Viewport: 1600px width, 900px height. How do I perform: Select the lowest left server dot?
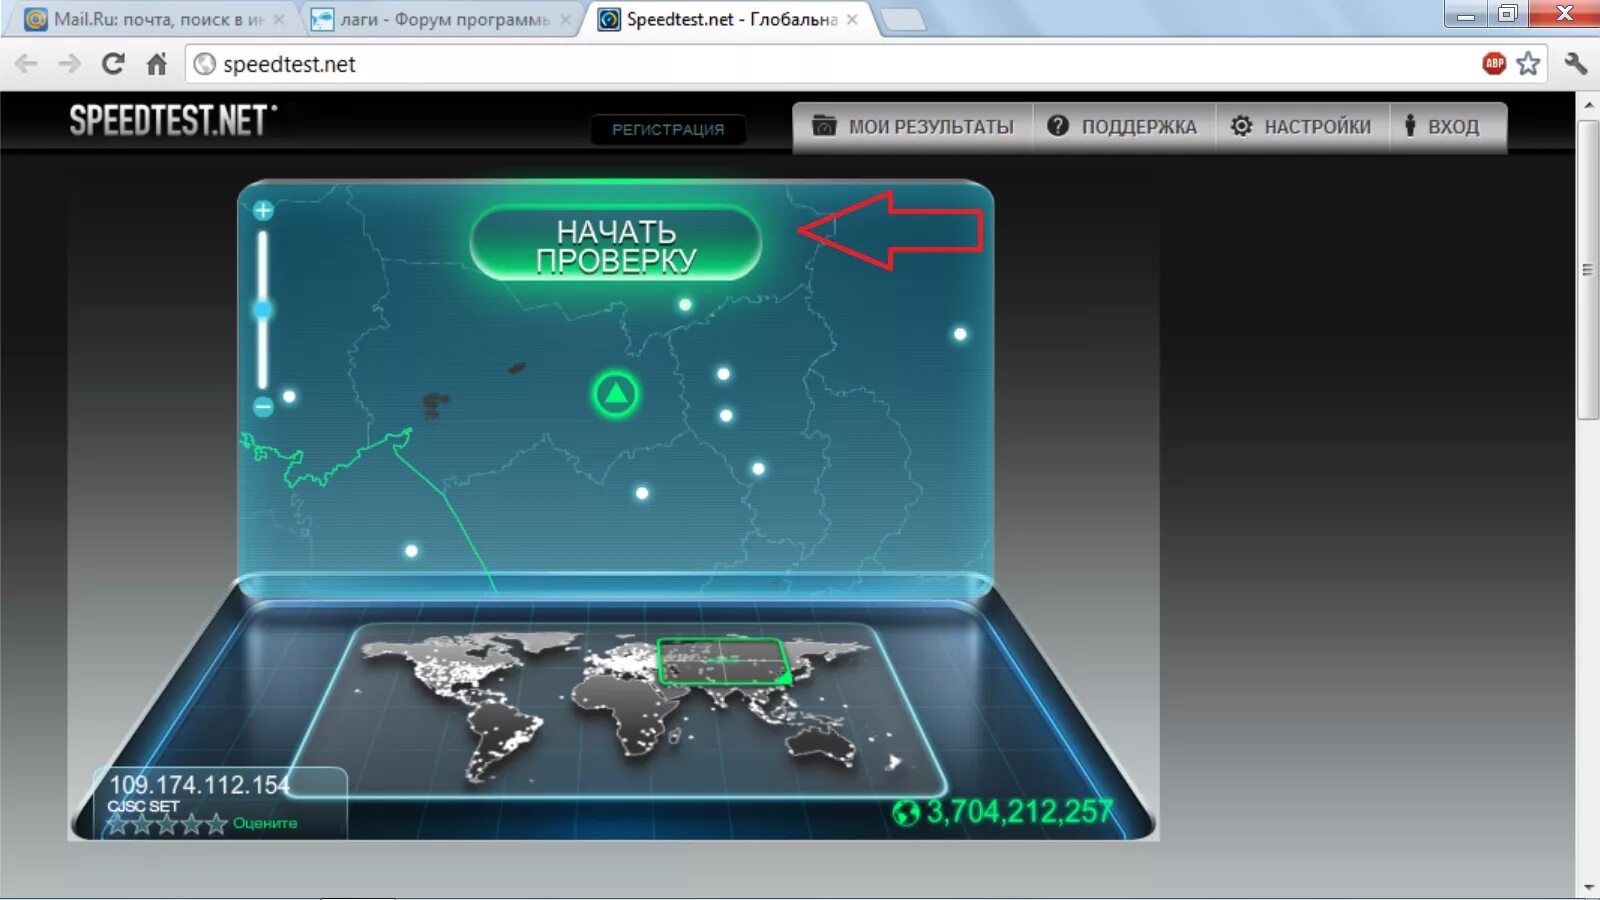(411, 551)
